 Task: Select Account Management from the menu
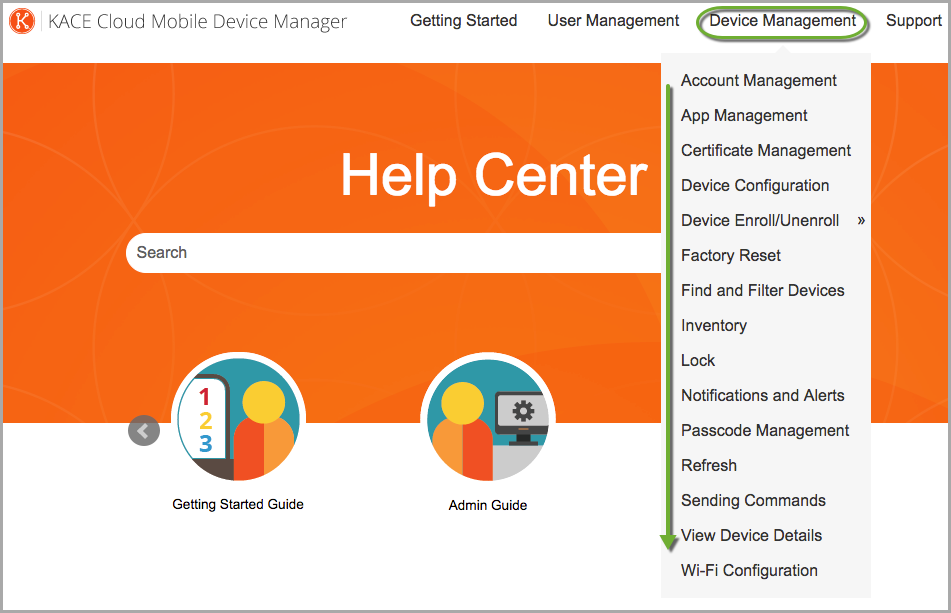(758, 81)
